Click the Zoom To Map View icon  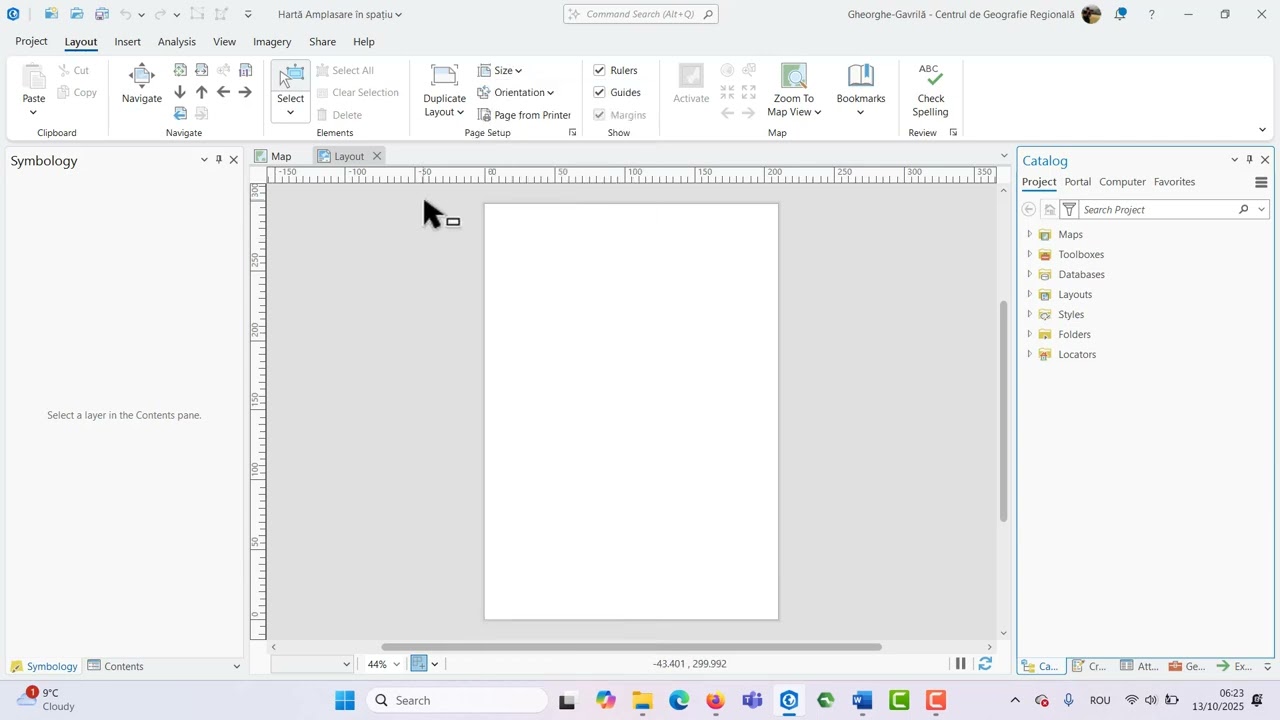point(794,76)
